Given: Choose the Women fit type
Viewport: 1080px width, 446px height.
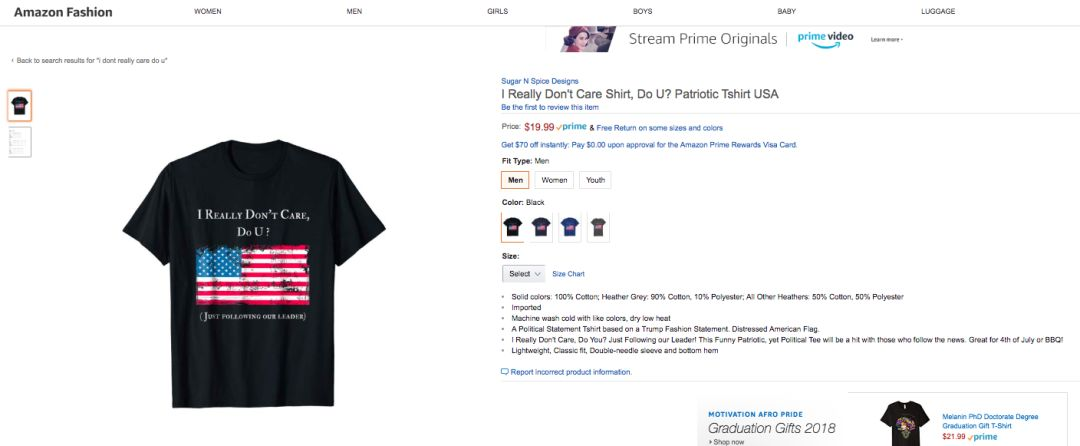Looking at the screenshot, I should (554, 180).
